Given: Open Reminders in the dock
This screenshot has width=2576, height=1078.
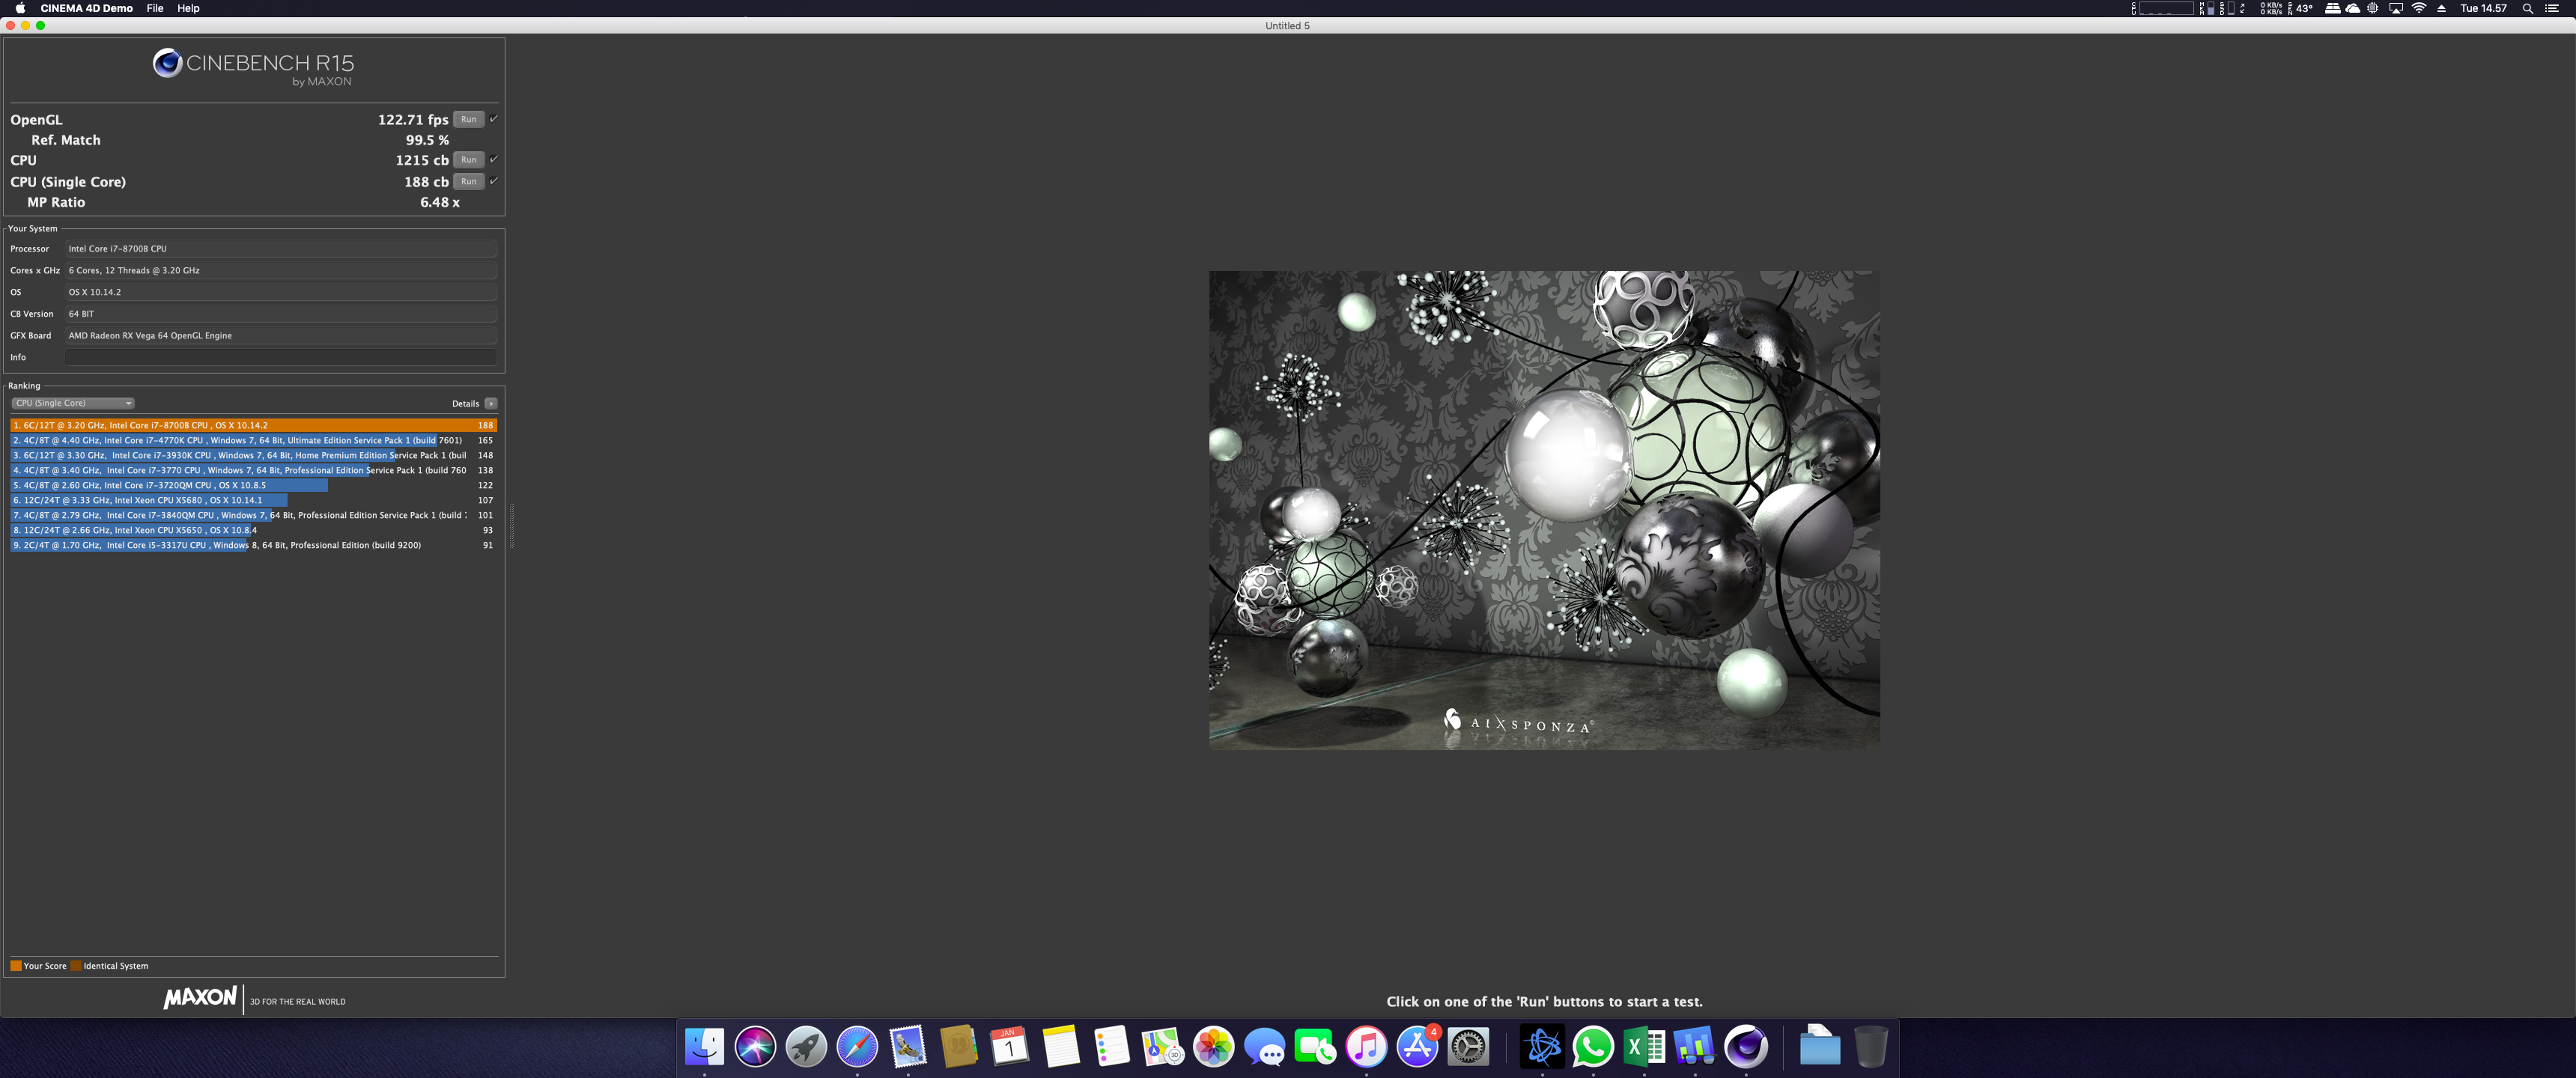Looking at the screenshot, I should [1112, 1047].
